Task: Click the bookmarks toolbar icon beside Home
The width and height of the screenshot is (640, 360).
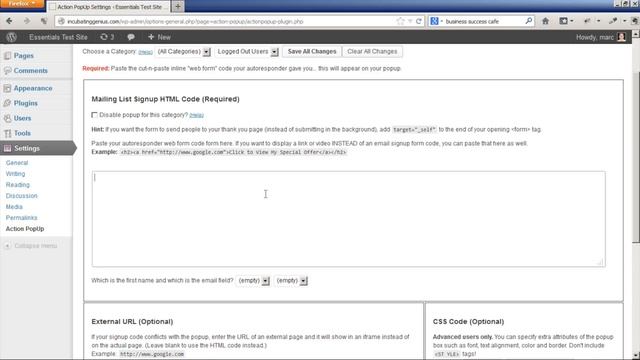Action: click(x=564, y=21)
